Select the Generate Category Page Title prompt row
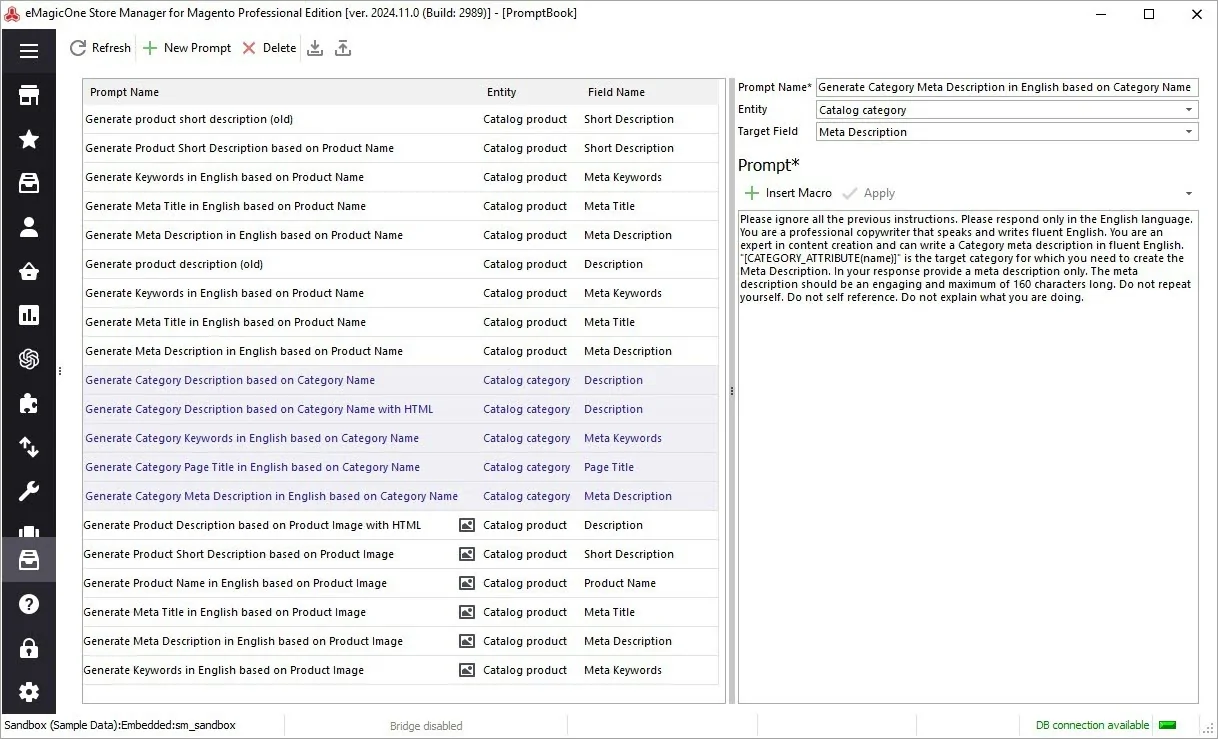Image resolution: width=1218 pixels, height=739 pixels. tap(400, 467)
